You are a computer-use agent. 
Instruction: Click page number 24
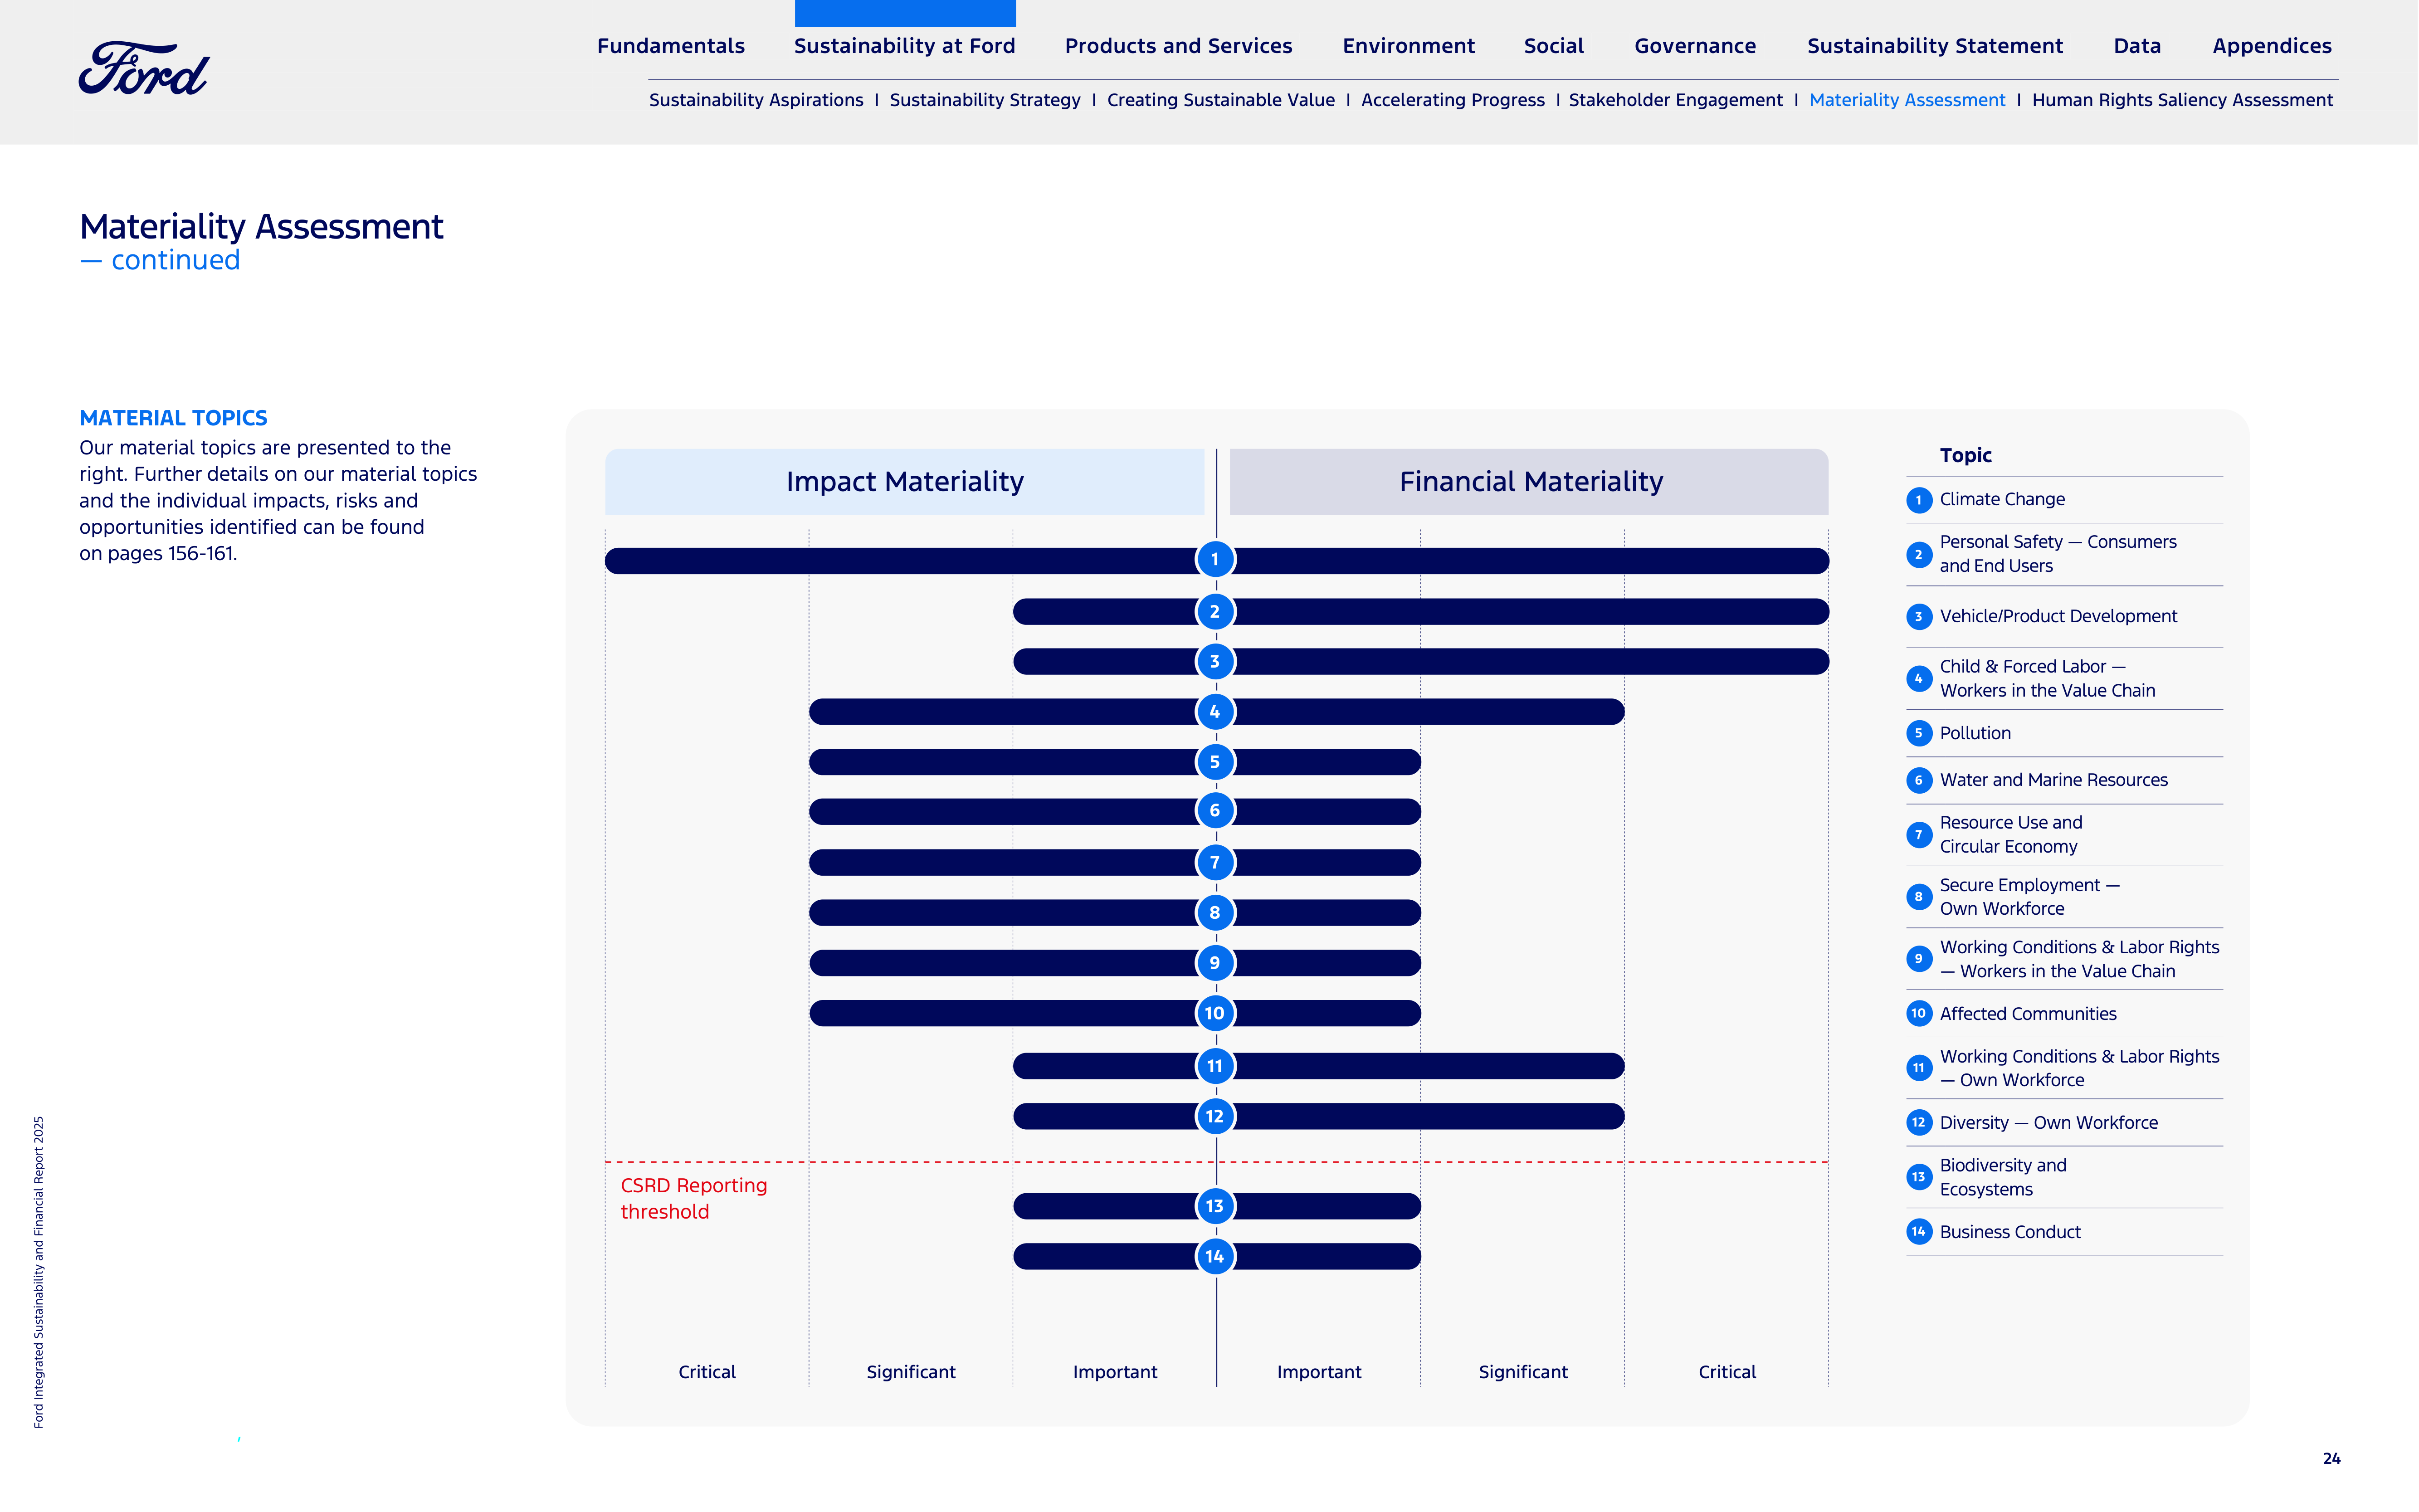pyautogui.click(x=2332, y=1459)
